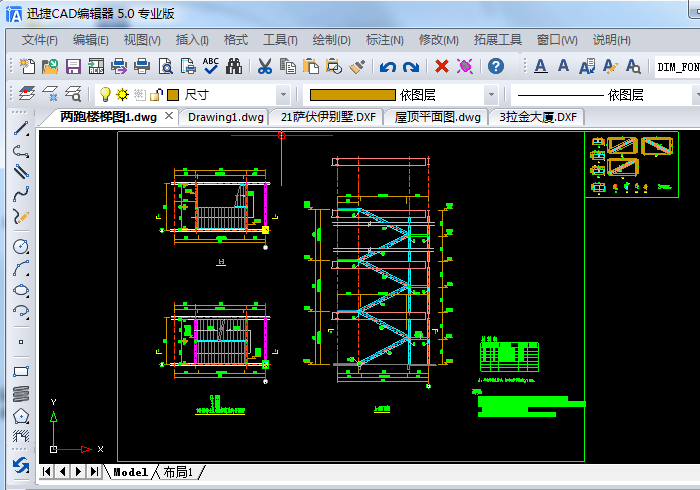
Task: Click the magenta Purge icon
Action: click(x=465, y=66)
